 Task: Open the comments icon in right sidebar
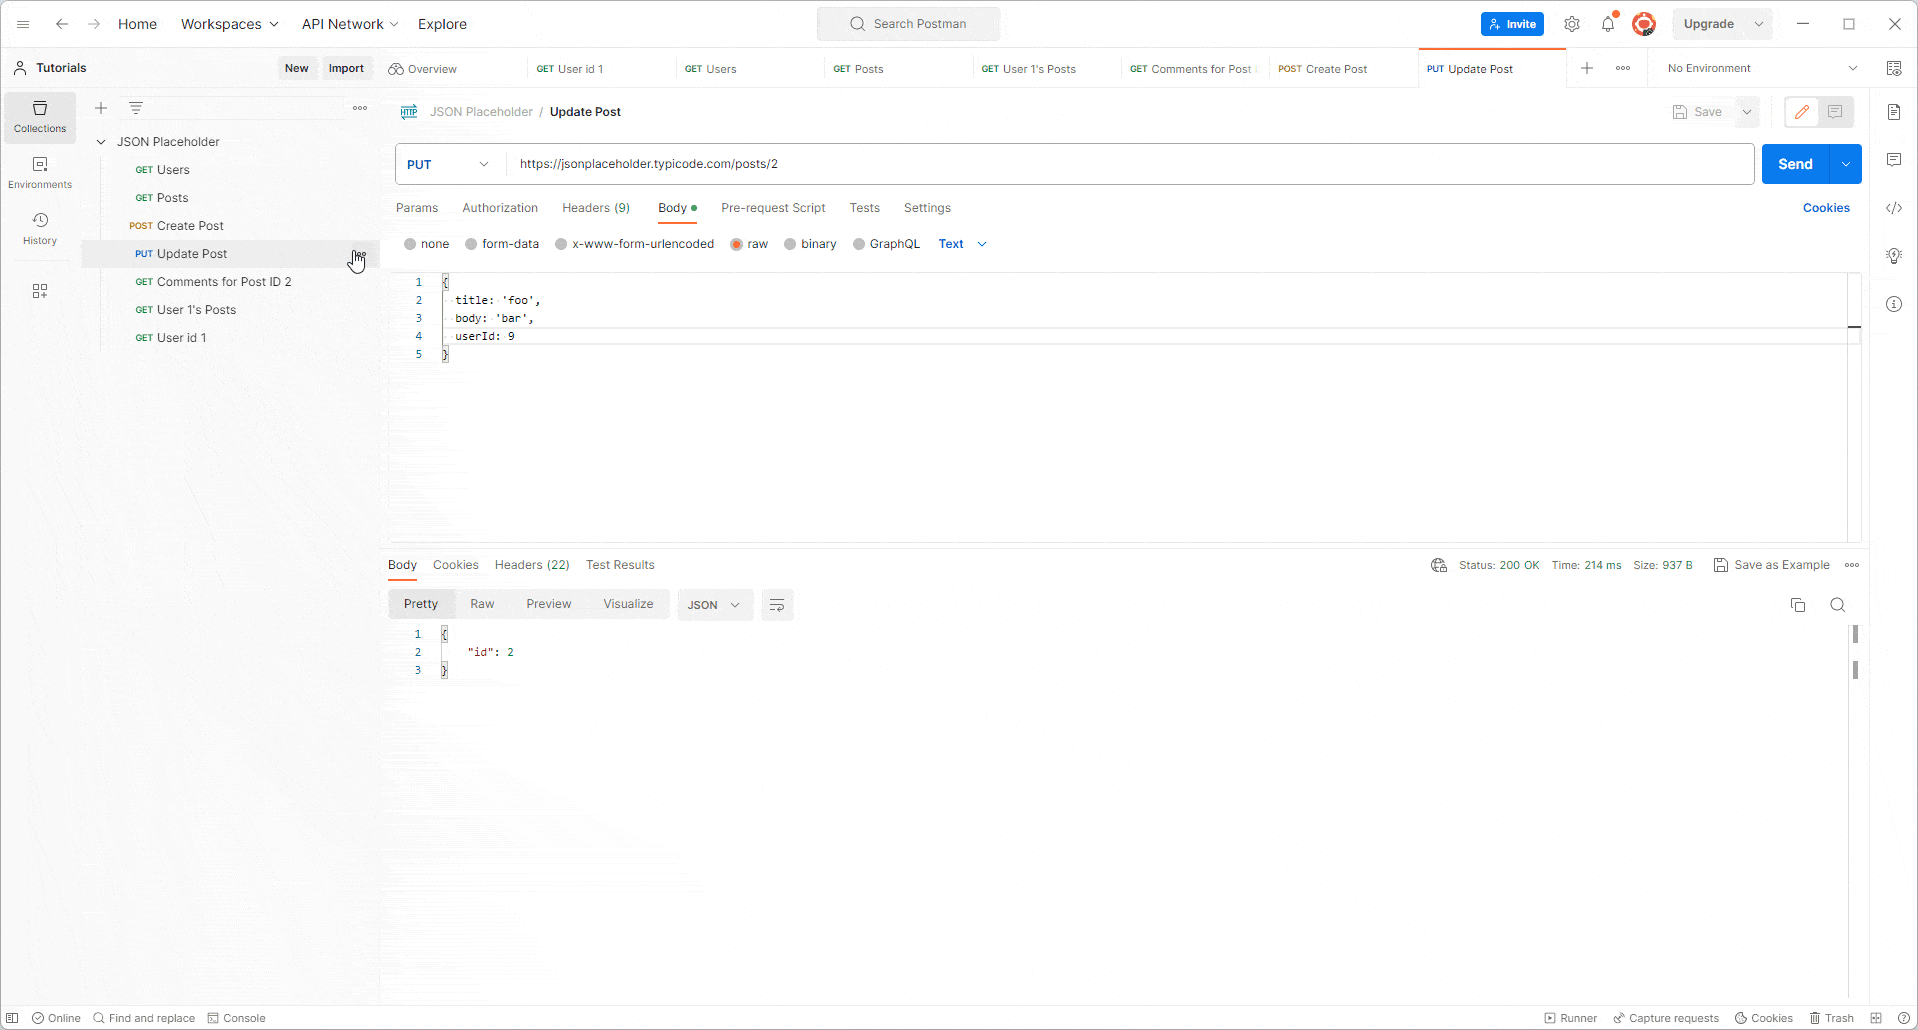(1894, 160)
